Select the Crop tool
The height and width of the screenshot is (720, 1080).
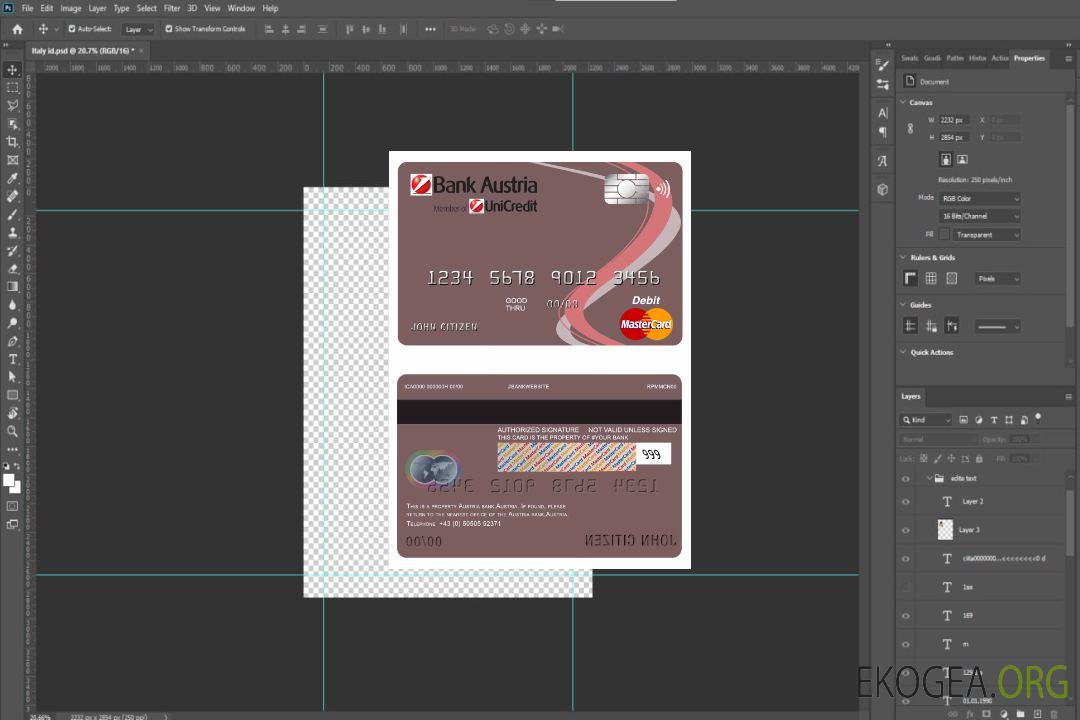12,142
